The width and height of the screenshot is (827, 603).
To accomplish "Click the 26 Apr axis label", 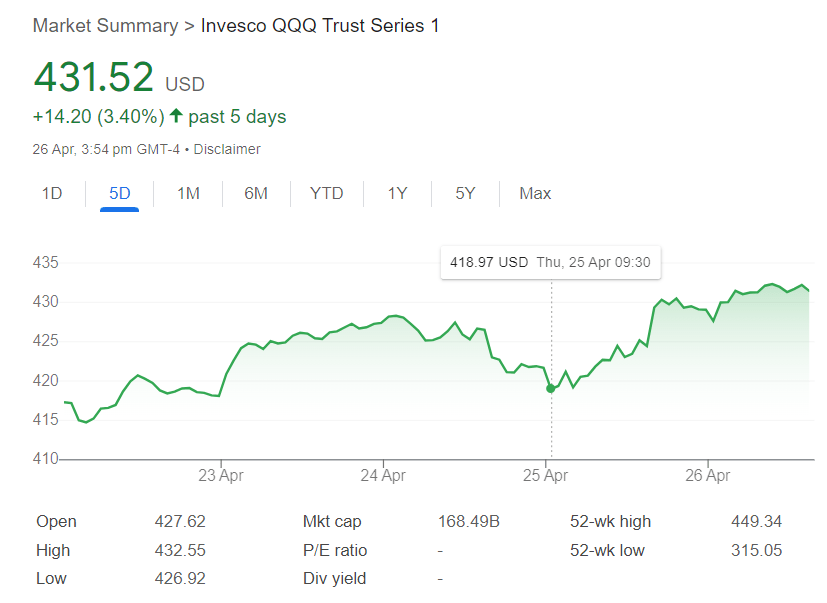I will 707,475.
